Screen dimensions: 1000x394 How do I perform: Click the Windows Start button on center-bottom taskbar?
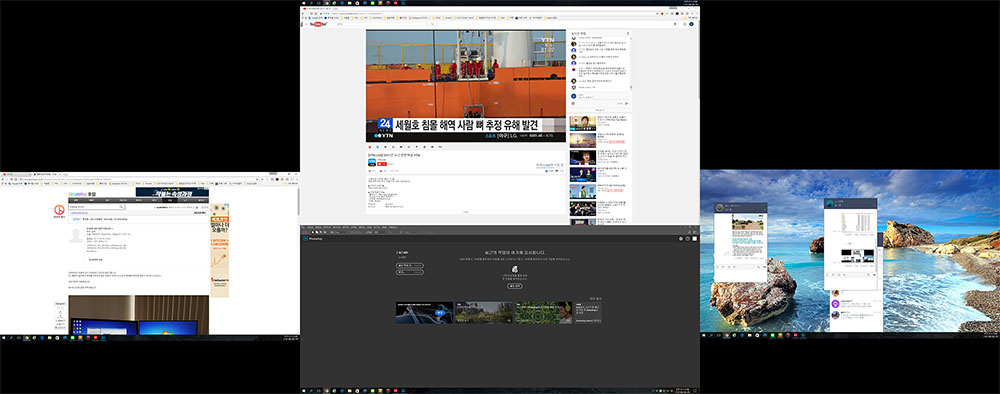coord(304,390)
